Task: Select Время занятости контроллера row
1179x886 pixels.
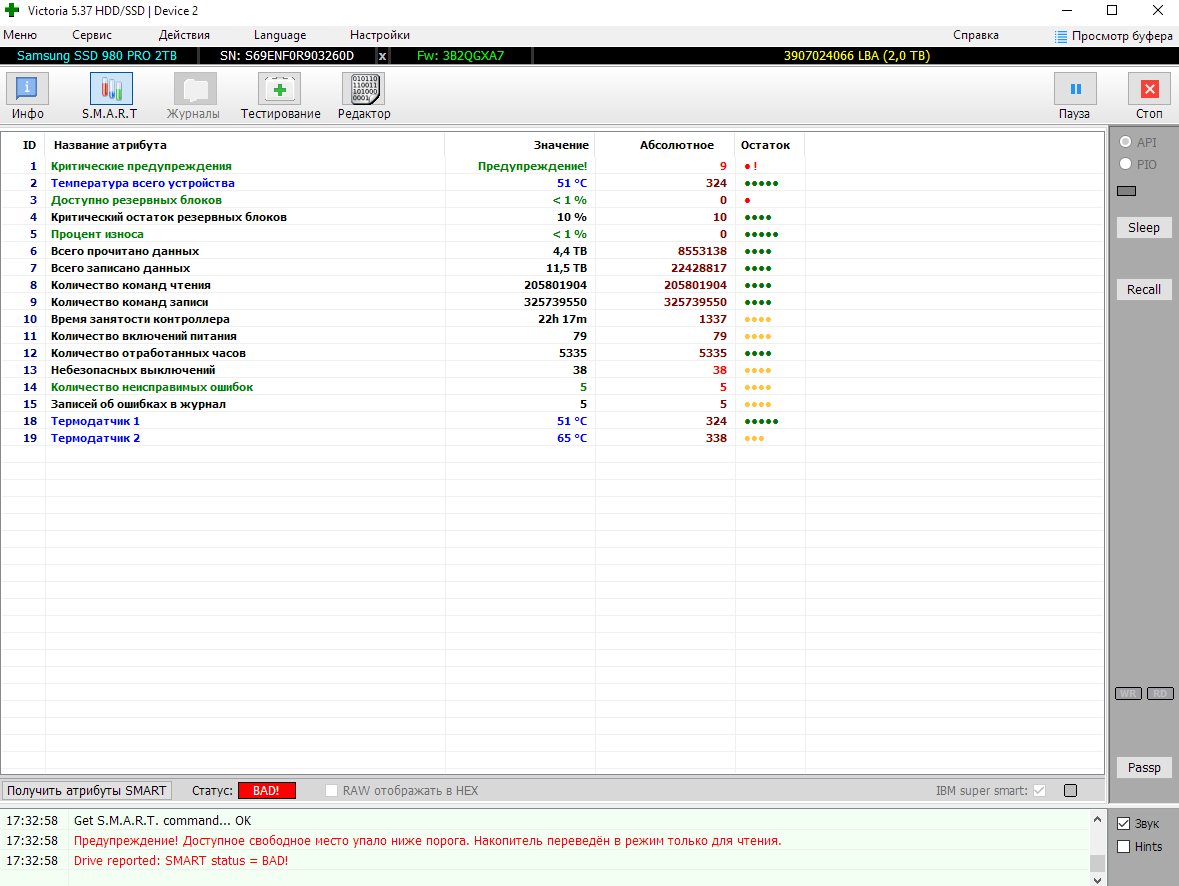Action: click(x=553, y=319)
